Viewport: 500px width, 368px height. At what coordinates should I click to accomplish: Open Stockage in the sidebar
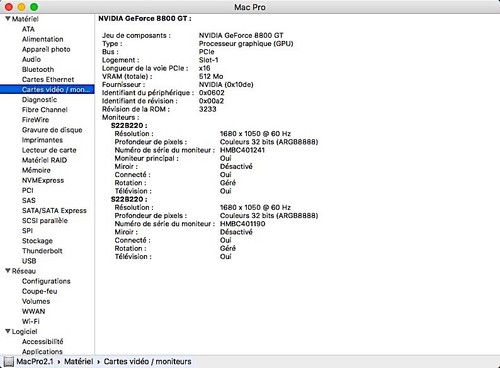click(x=37, y=241)
